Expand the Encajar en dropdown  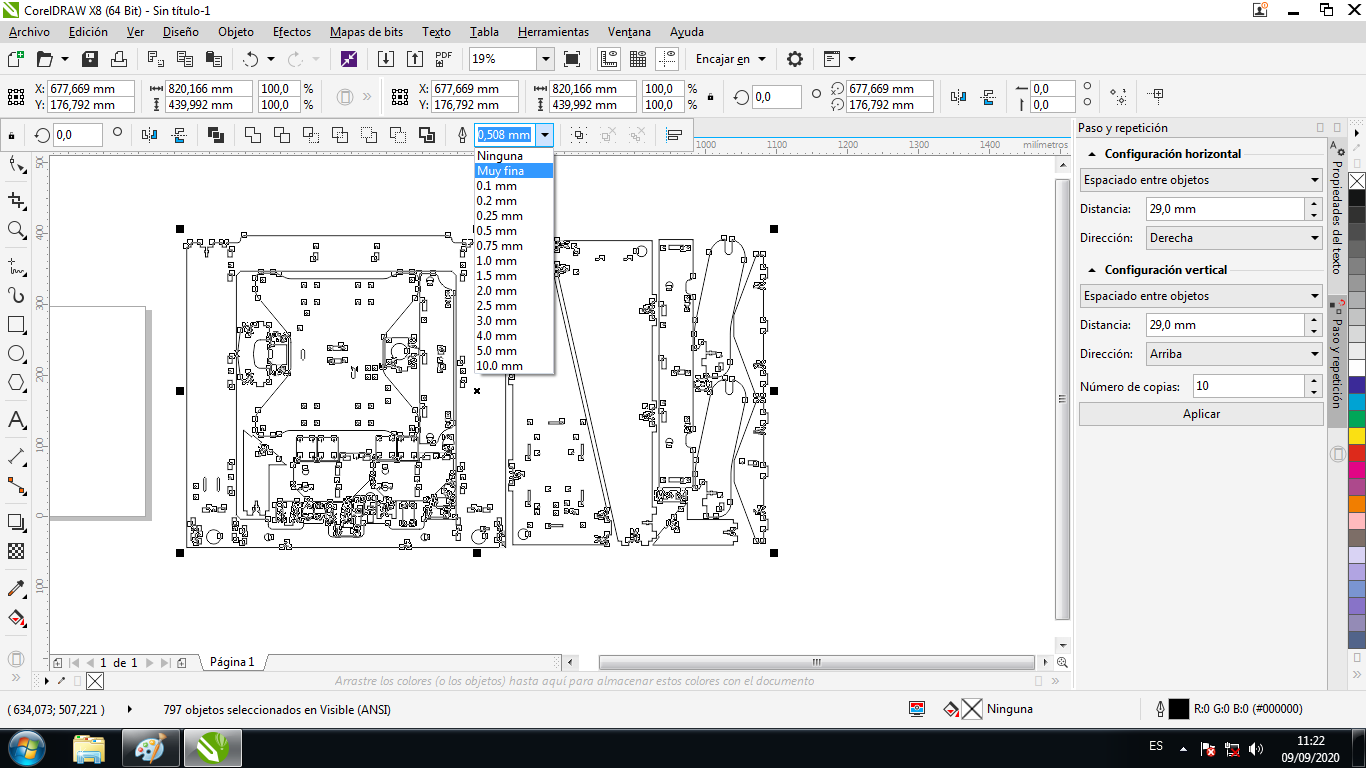tap(731, 59)
